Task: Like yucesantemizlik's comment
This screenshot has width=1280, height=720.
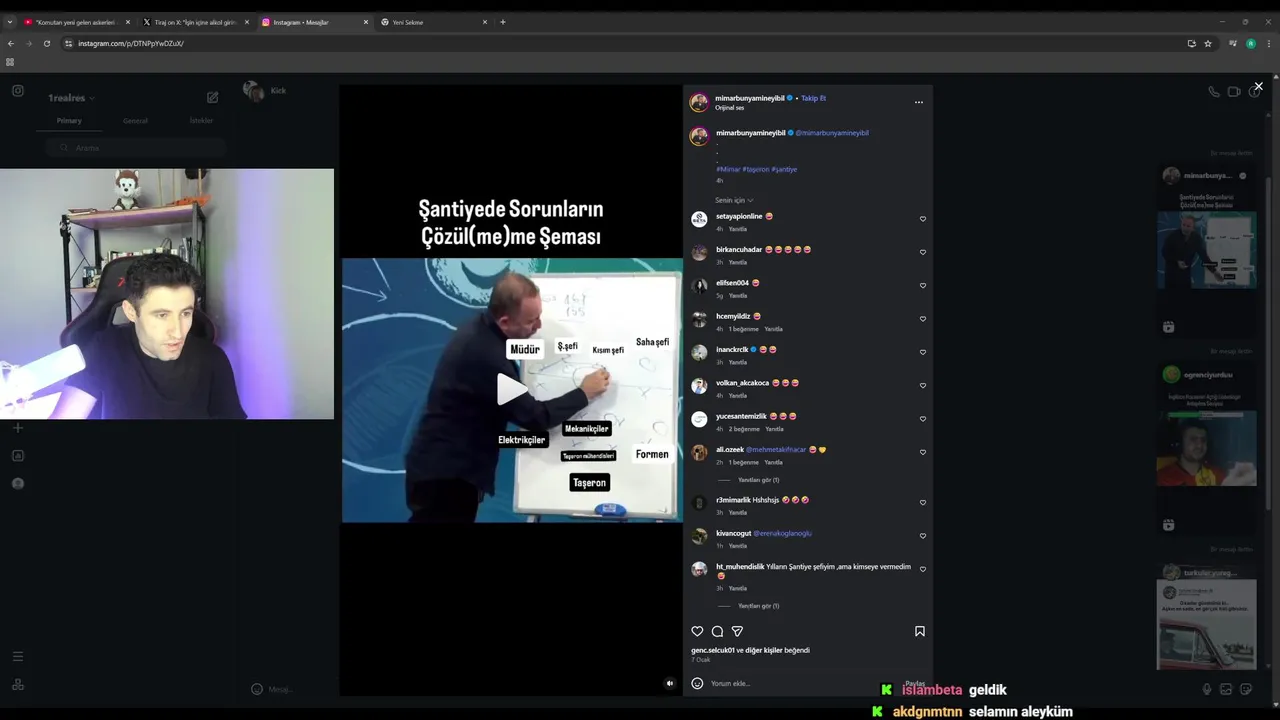Action: click(x=922, y=419)
